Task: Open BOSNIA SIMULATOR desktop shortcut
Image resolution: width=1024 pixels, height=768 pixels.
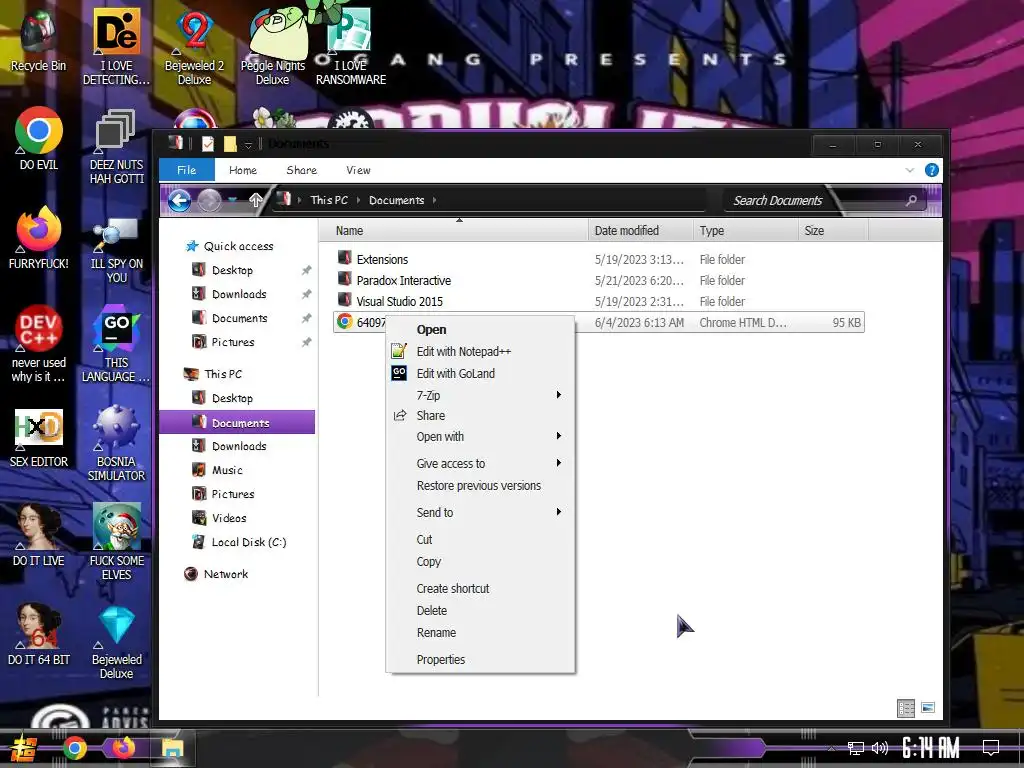Action: point(116,443)
